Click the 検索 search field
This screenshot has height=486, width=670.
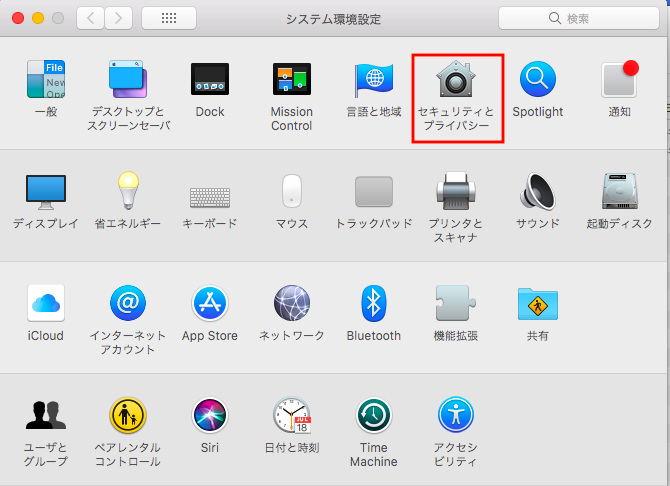point(577,18)
